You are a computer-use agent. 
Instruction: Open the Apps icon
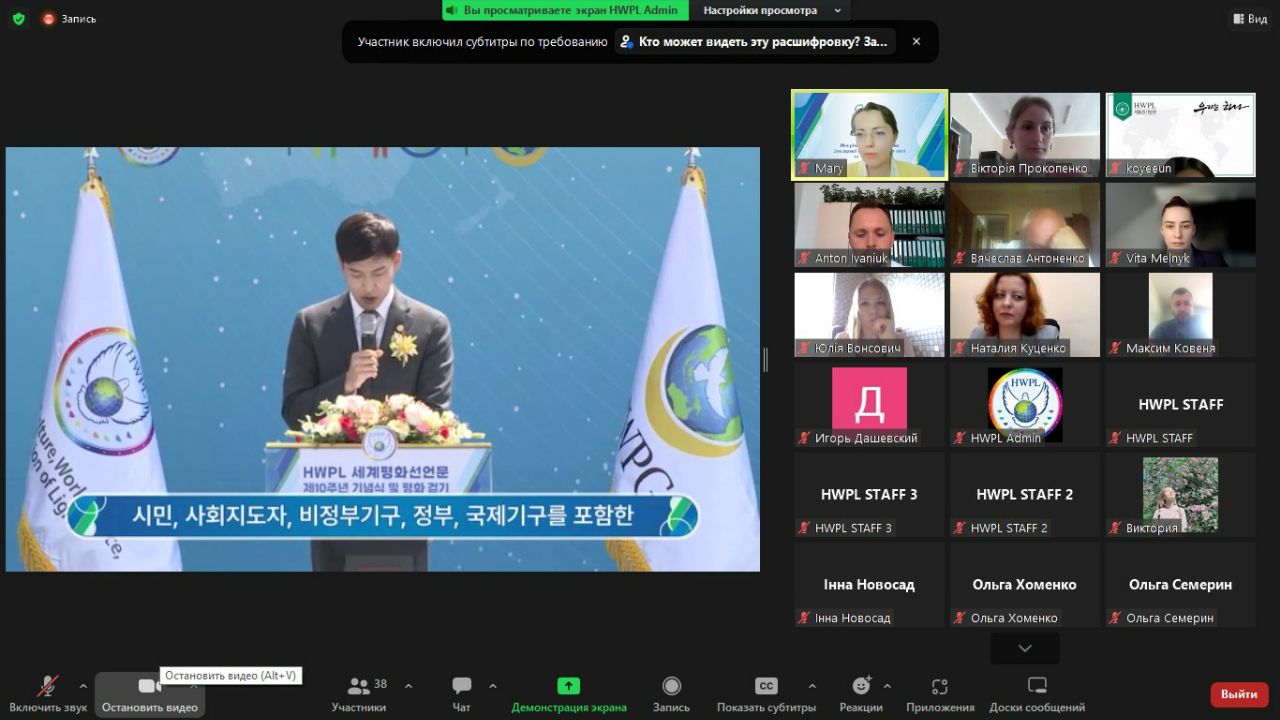(x=939, y=686)
